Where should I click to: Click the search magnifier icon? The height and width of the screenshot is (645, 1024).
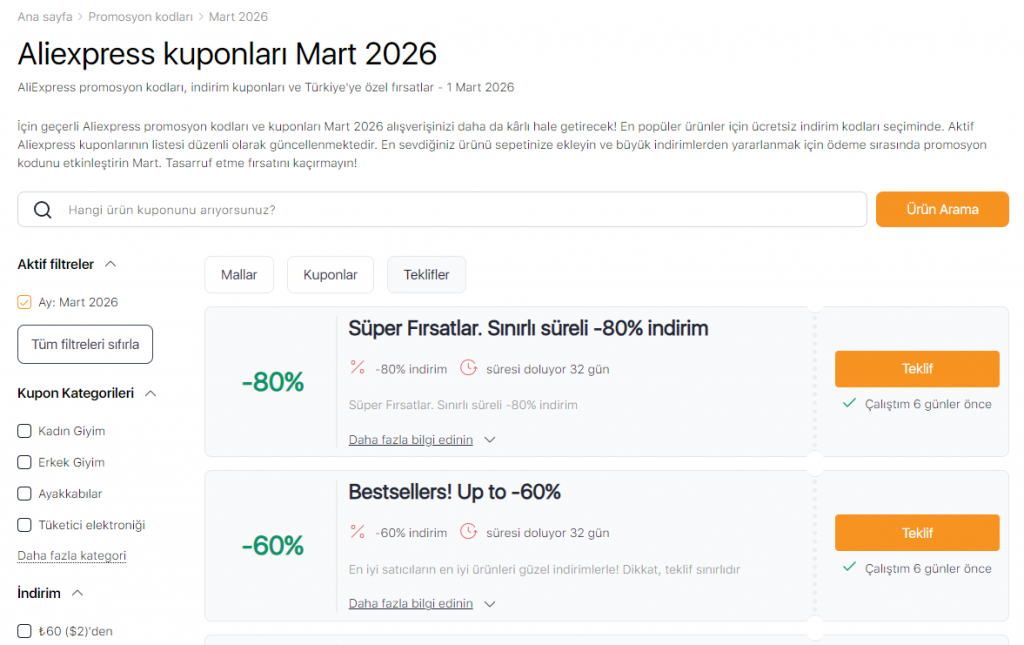click(x=41, y=209)
